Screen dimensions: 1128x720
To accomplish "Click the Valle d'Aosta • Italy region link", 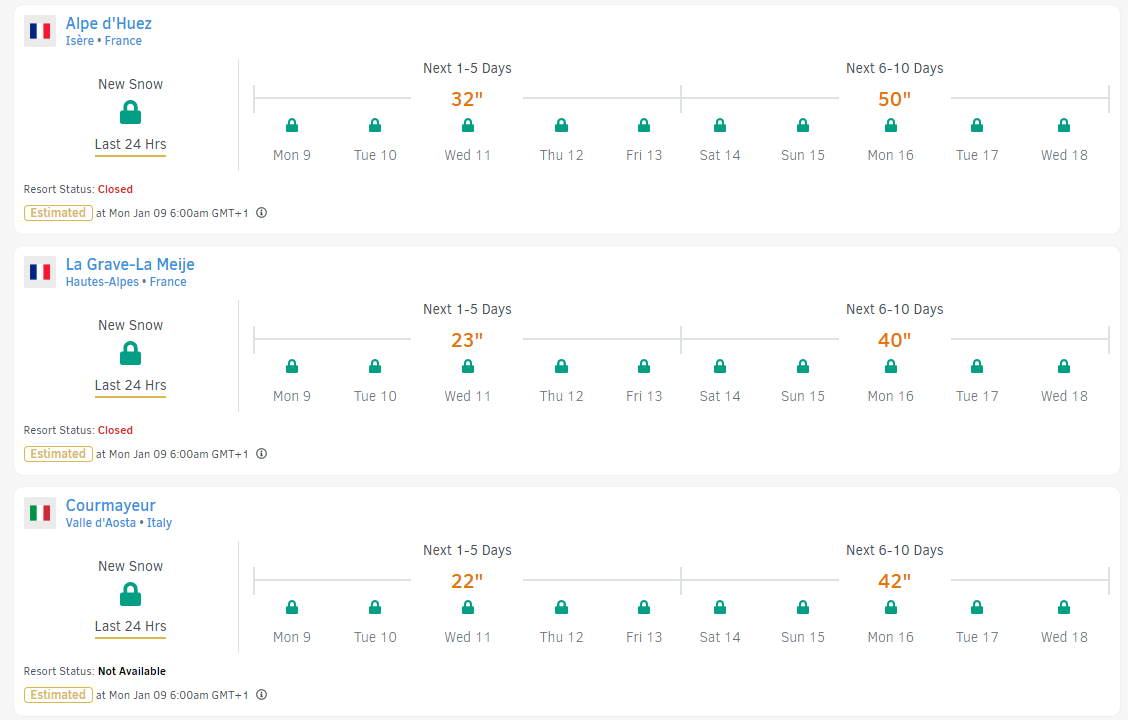I will [119, 523].
